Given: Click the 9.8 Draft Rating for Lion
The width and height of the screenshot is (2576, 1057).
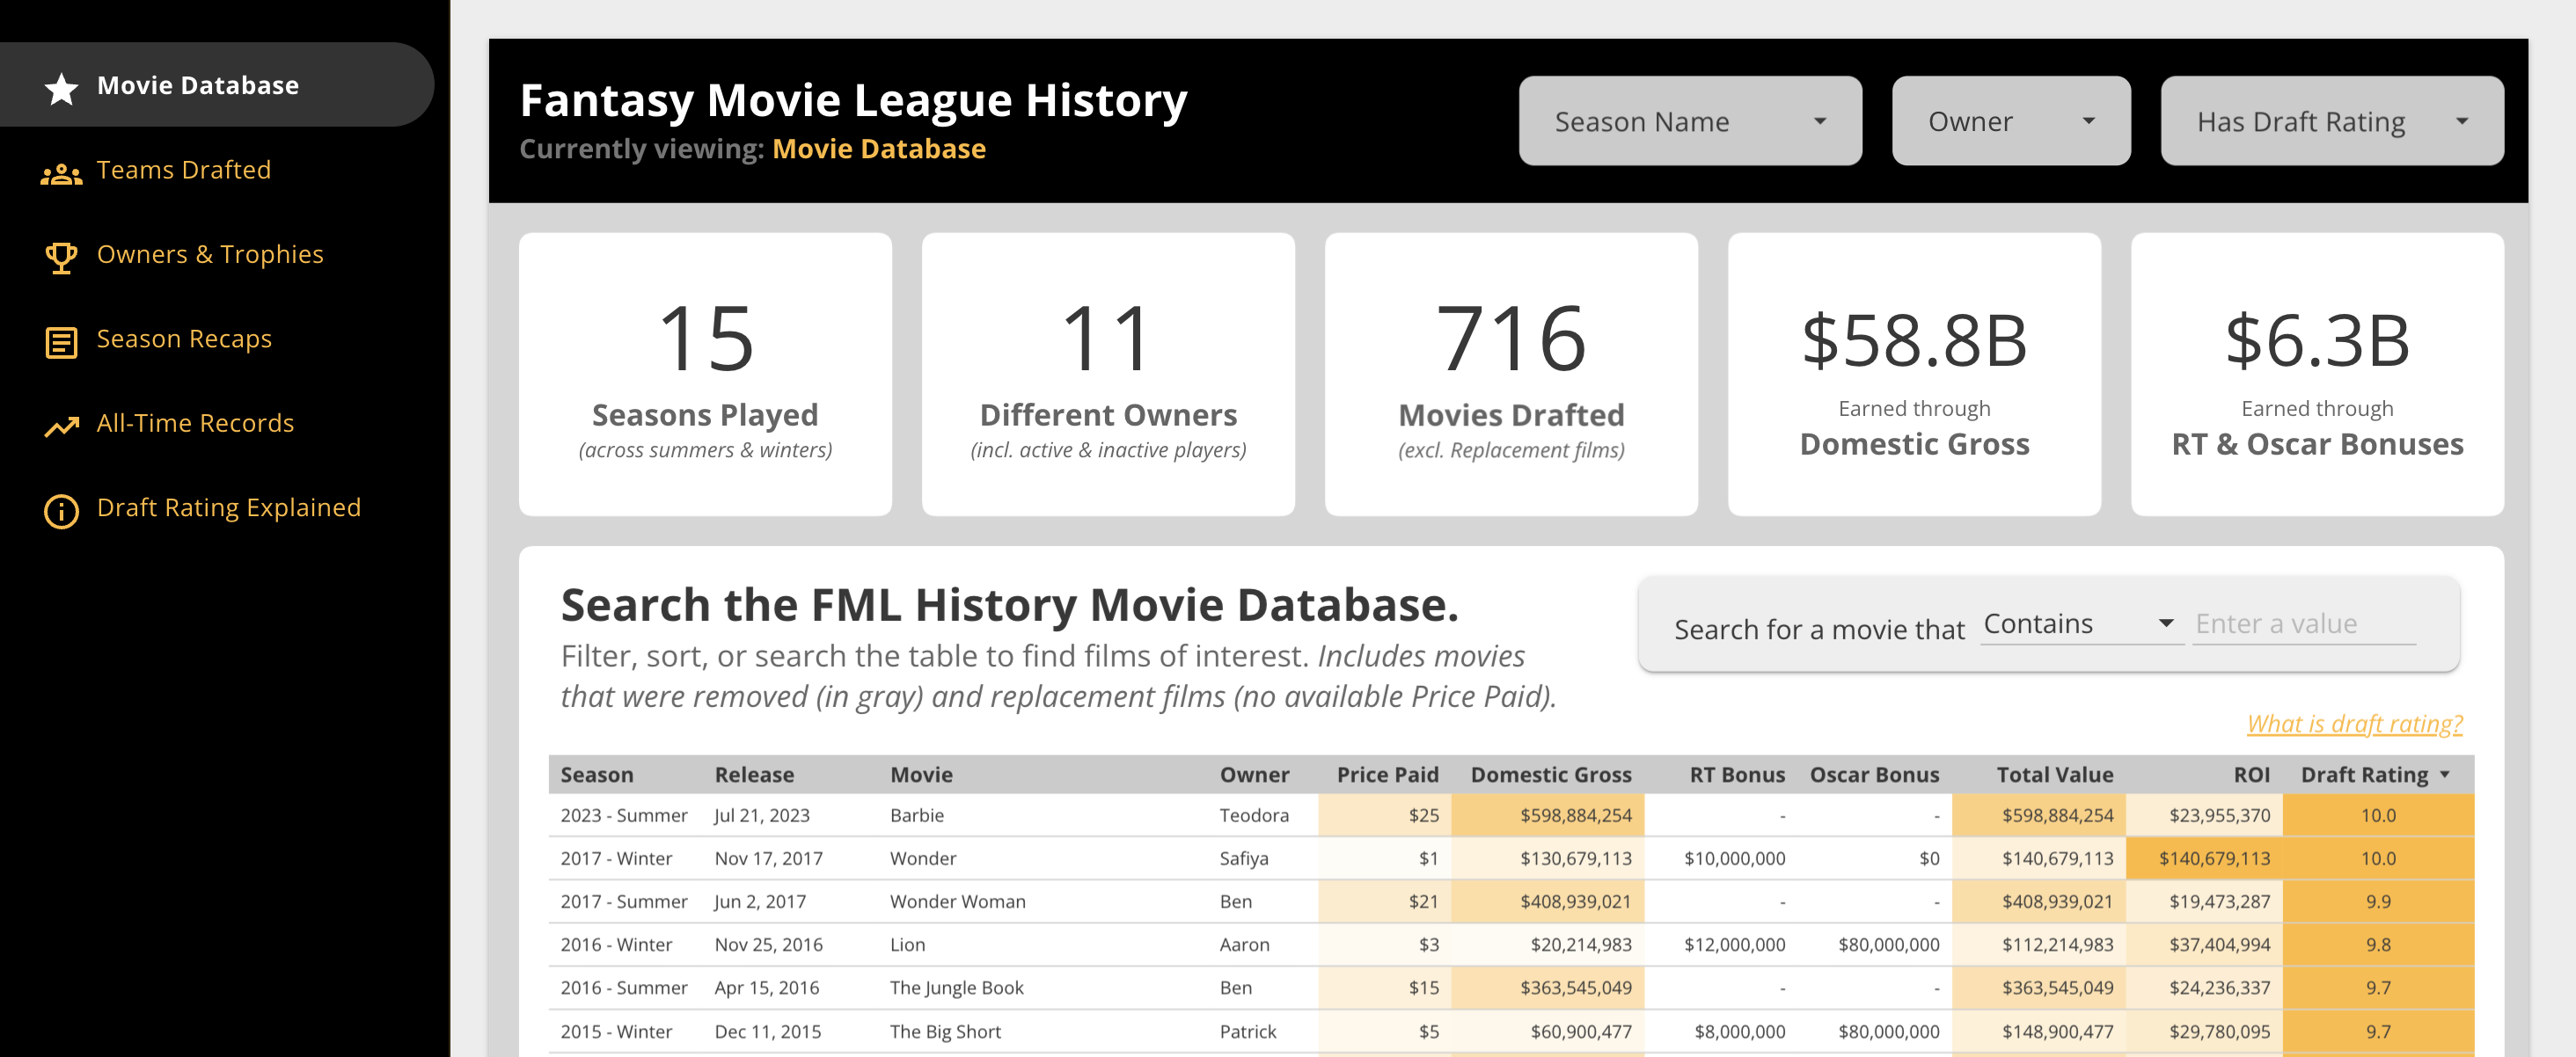Looking at the screenshot, I should click(x=2378, y=944).
